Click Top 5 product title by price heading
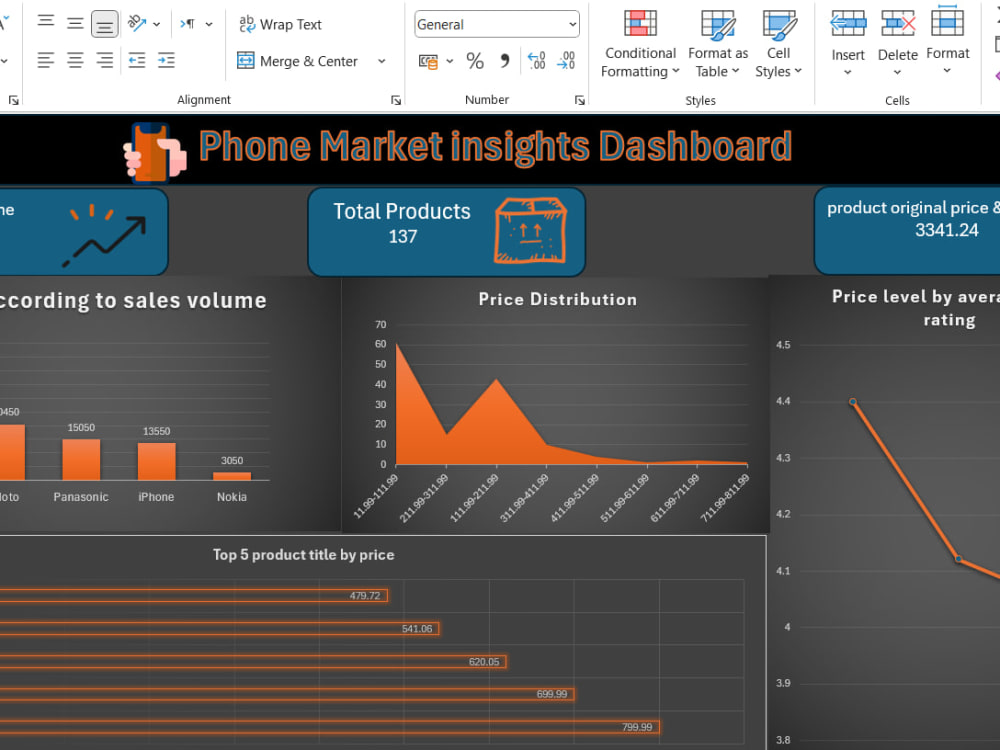Screen dimensions: 1000x750 (304, 555)
